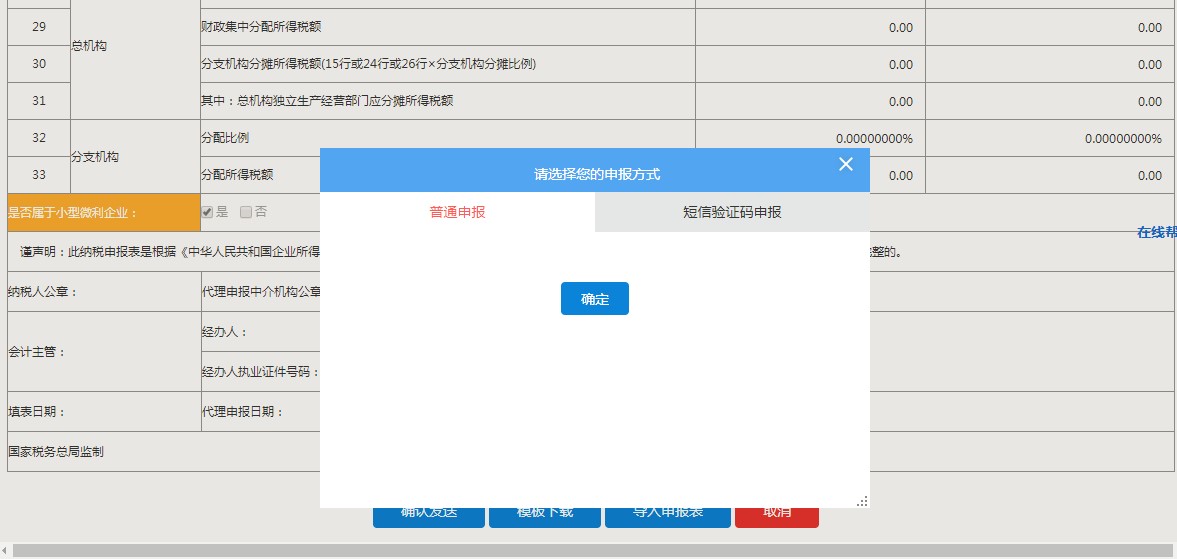Switch to the 短信验证码申报 tab
The height and width of the screenshot is (559, 1177).
point(732,212)
